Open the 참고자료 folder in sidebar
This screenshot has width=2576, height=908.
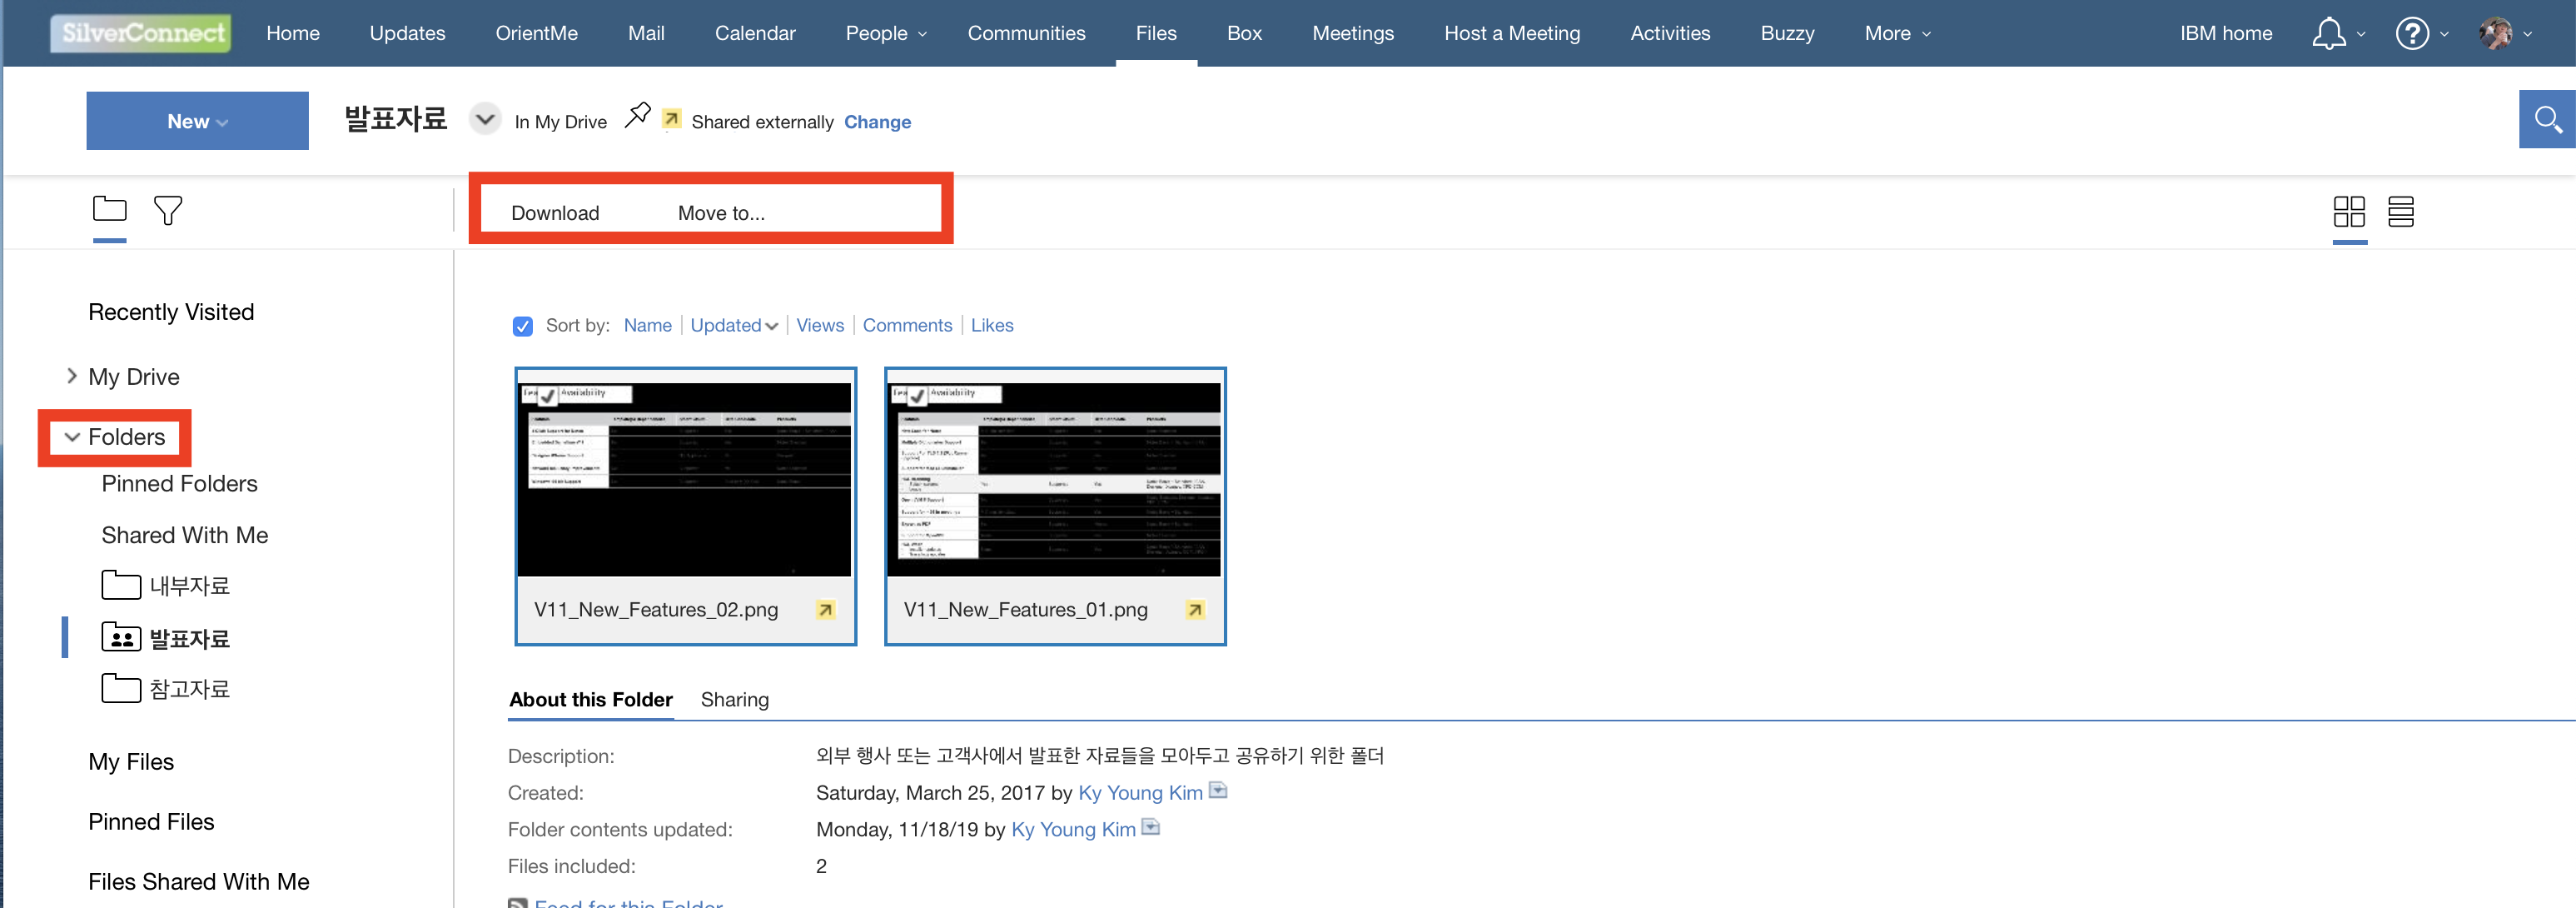188,689
